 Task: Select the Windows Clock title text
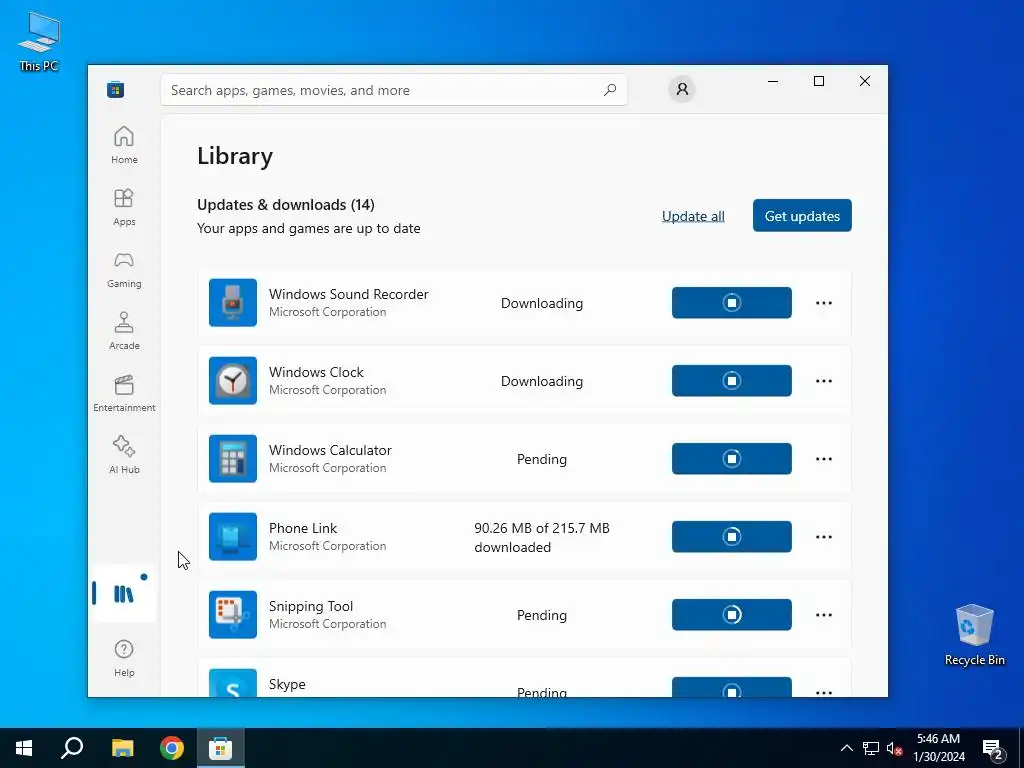[x=316, y=372]
